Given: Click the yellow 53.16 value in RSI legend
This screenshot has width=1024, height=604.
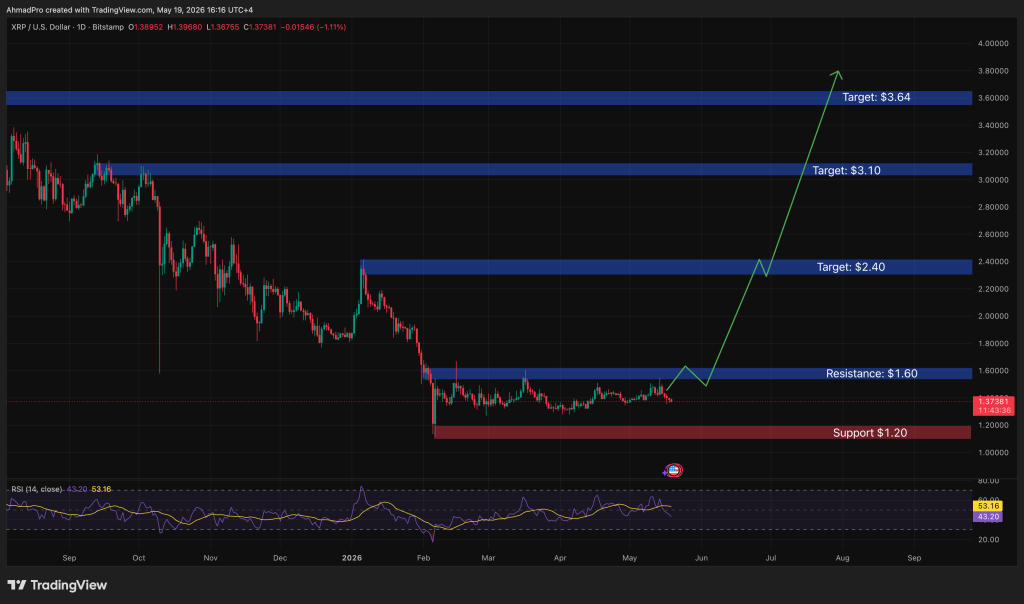Looking at the screenshot, I should (101, 489).
